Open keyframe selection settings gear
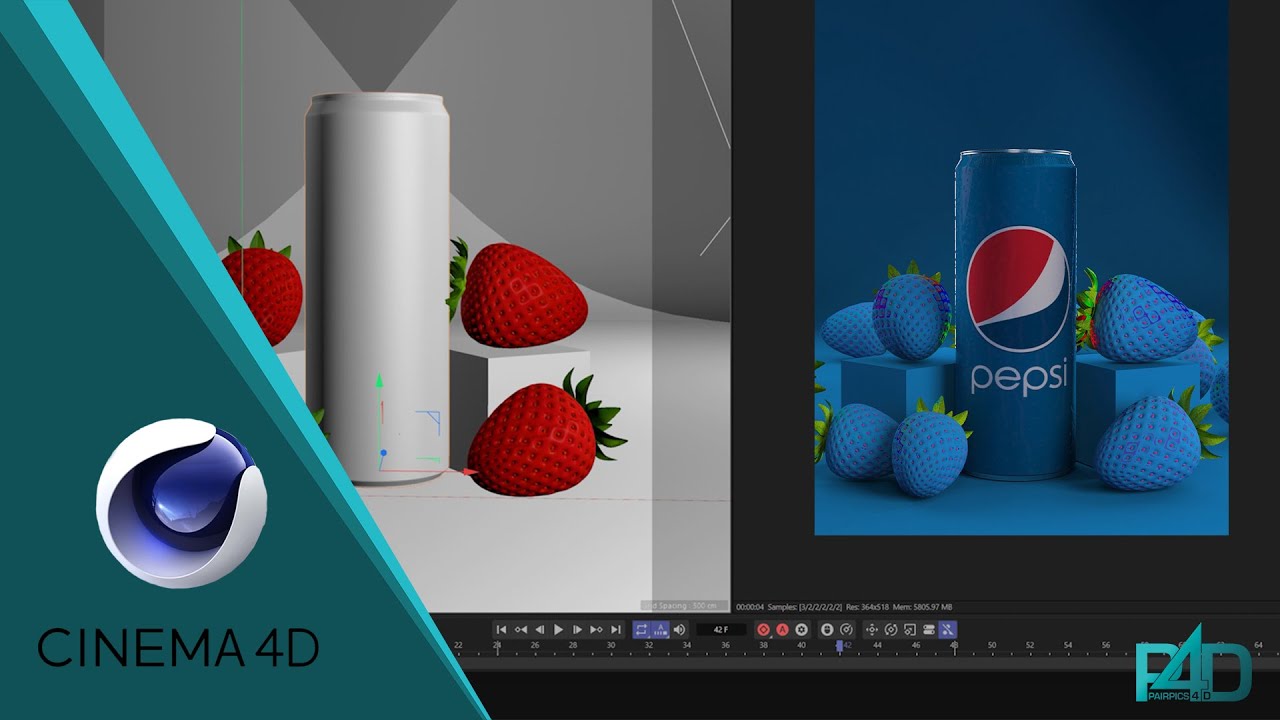The image size is (1280, 720). (x=801, y=630)
